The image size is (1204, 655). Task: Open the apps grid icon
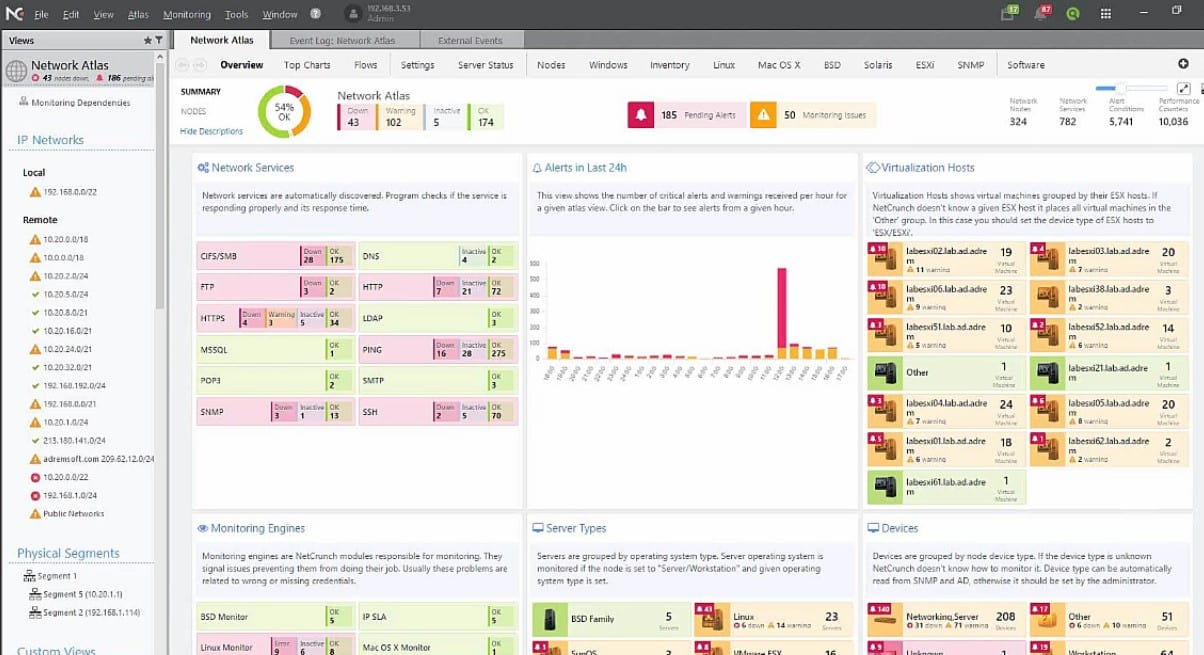tap(1106, 14)
